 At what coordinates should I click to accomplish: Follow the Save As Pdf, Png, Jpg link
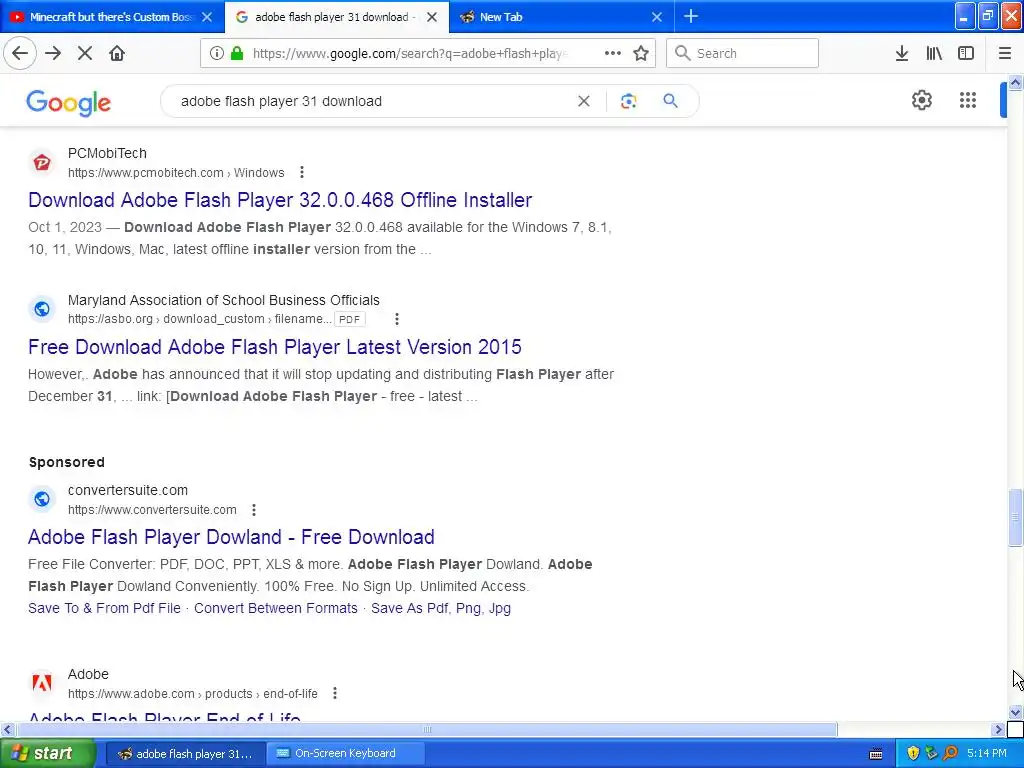pos(441,608)
